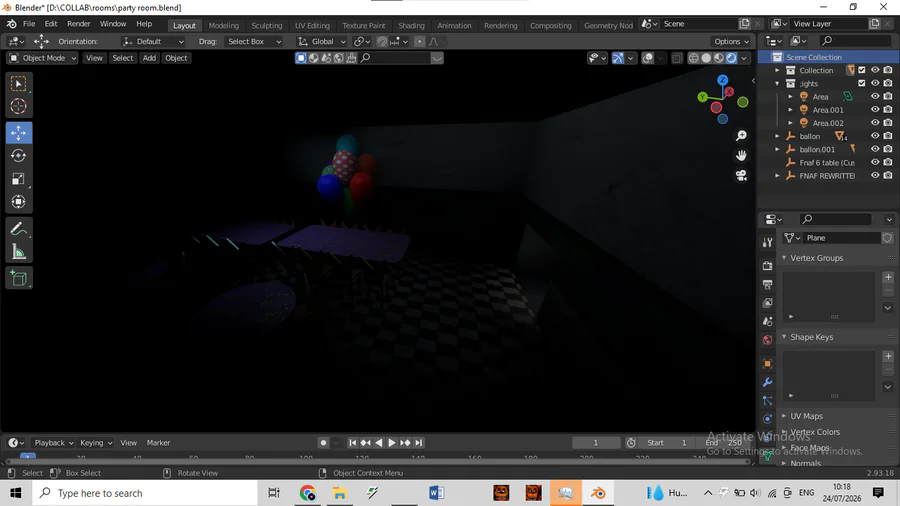Open the timeline Marker menu
The image size is (900, 506).
tap(158, 443)
